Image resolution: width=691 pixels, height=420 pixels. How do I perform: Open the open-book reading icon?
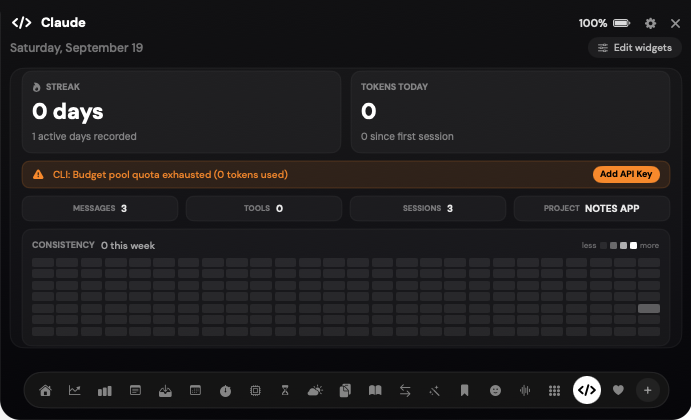pyautogui.click(x=375, y=390)
